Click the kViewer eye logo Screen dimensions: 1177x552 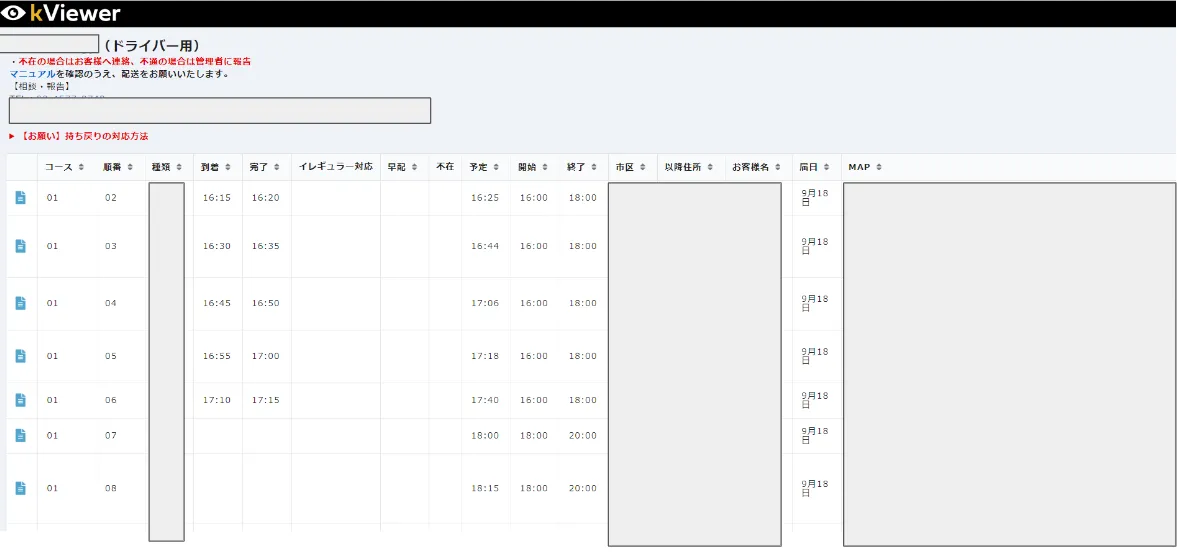point(14,13)
